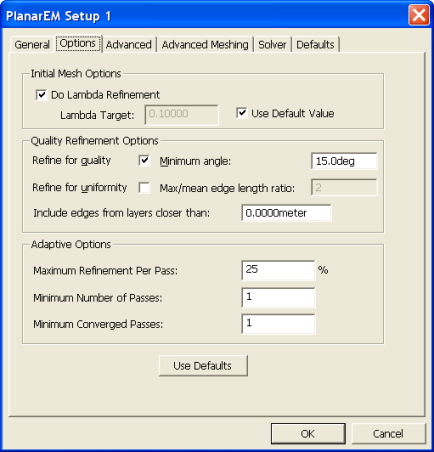Cancel the PlanarEM setup dialog
Image resolution: width=434 pixels, height=452 pixels.
pos(389,434)
